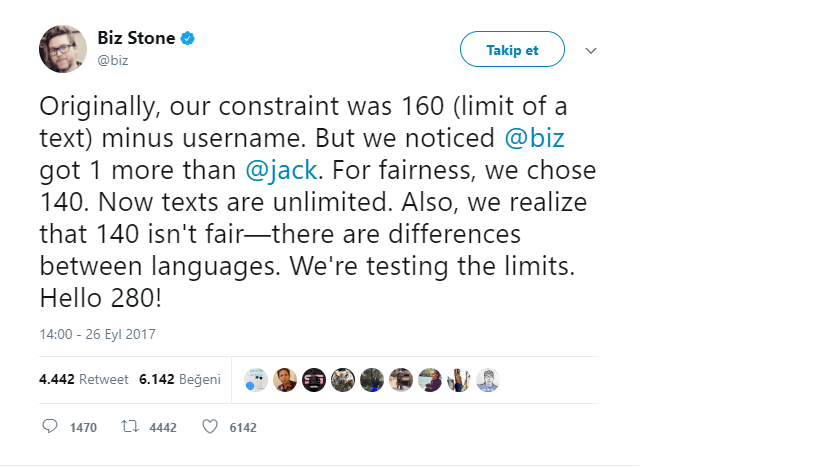Click the reply speech bubble icon
The height and width of the screenshot is (467, 815).
click(x=50, y=427)
